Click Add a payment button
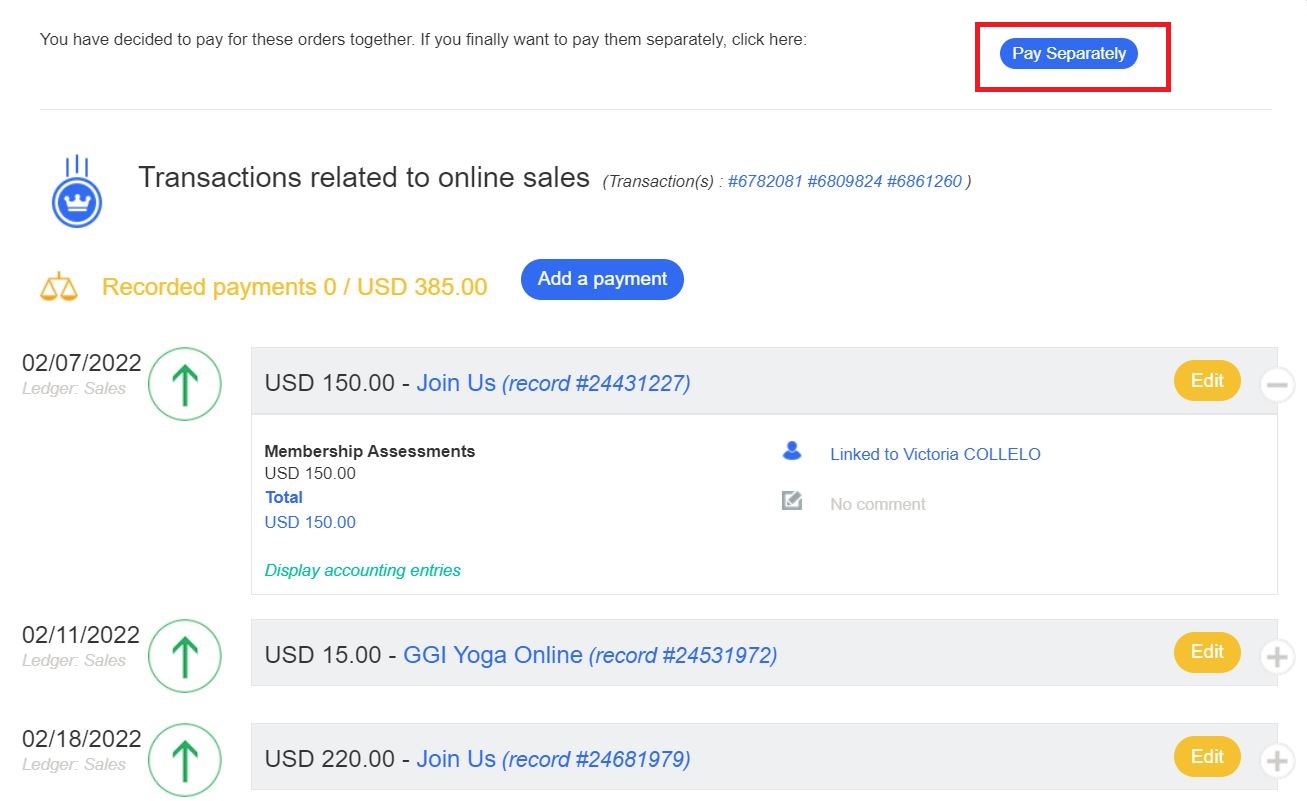This screenshot has width=1307, height=801. (602, 280)
